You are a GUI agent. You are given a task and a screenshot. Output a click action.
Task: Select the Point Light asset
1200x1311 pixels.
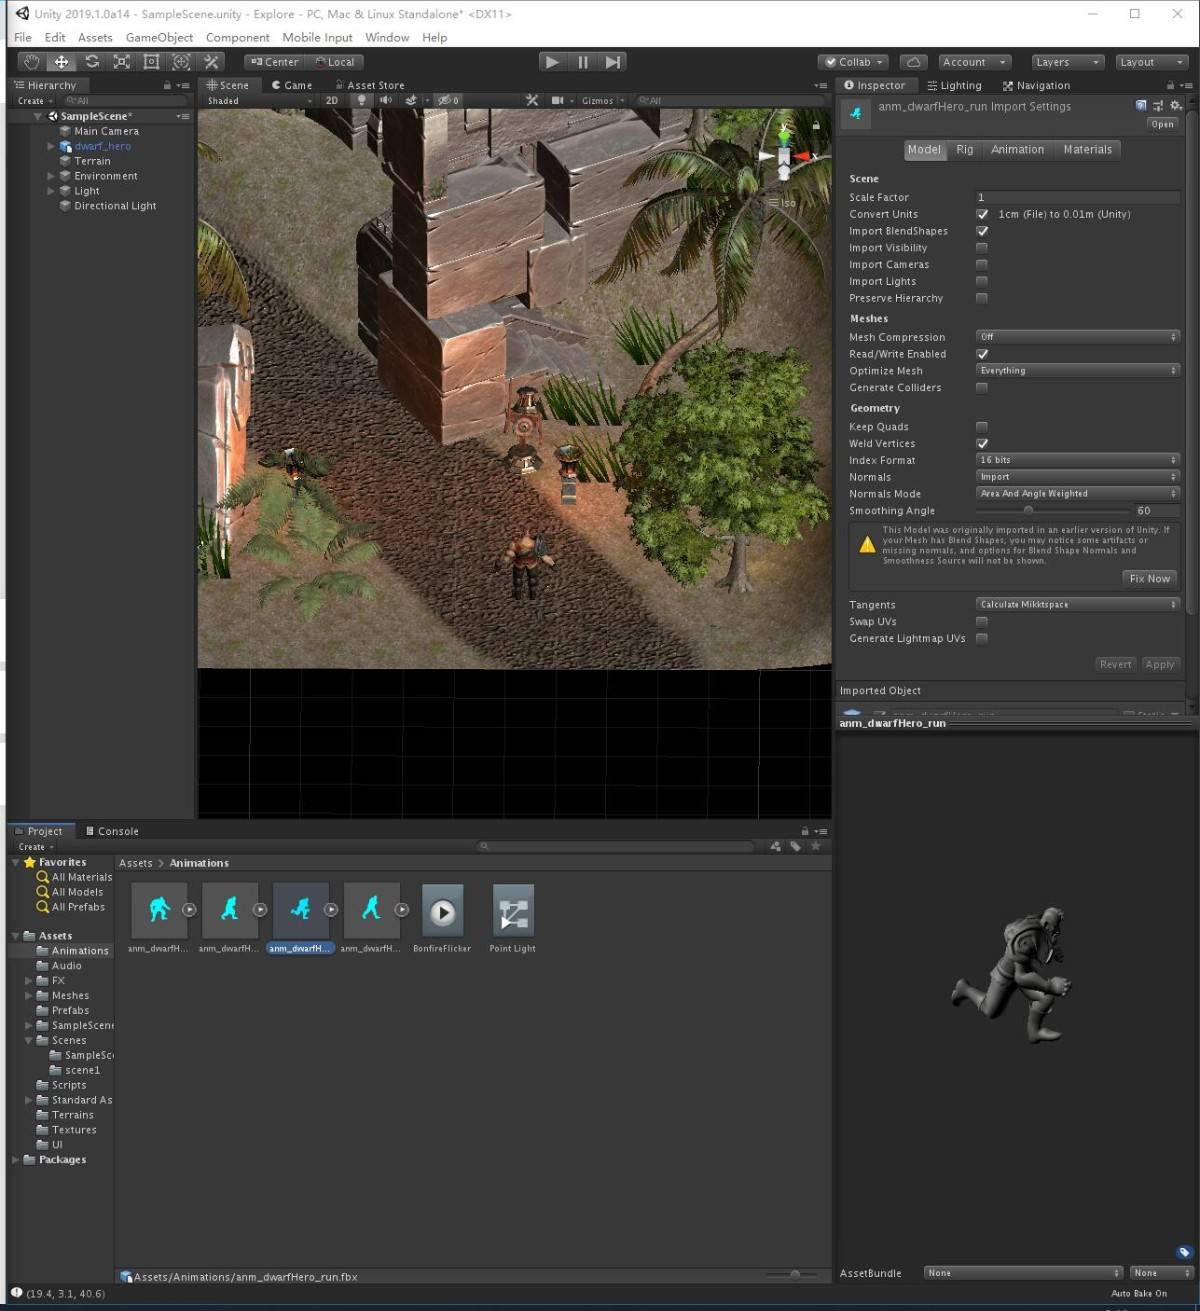pos(513,917)
